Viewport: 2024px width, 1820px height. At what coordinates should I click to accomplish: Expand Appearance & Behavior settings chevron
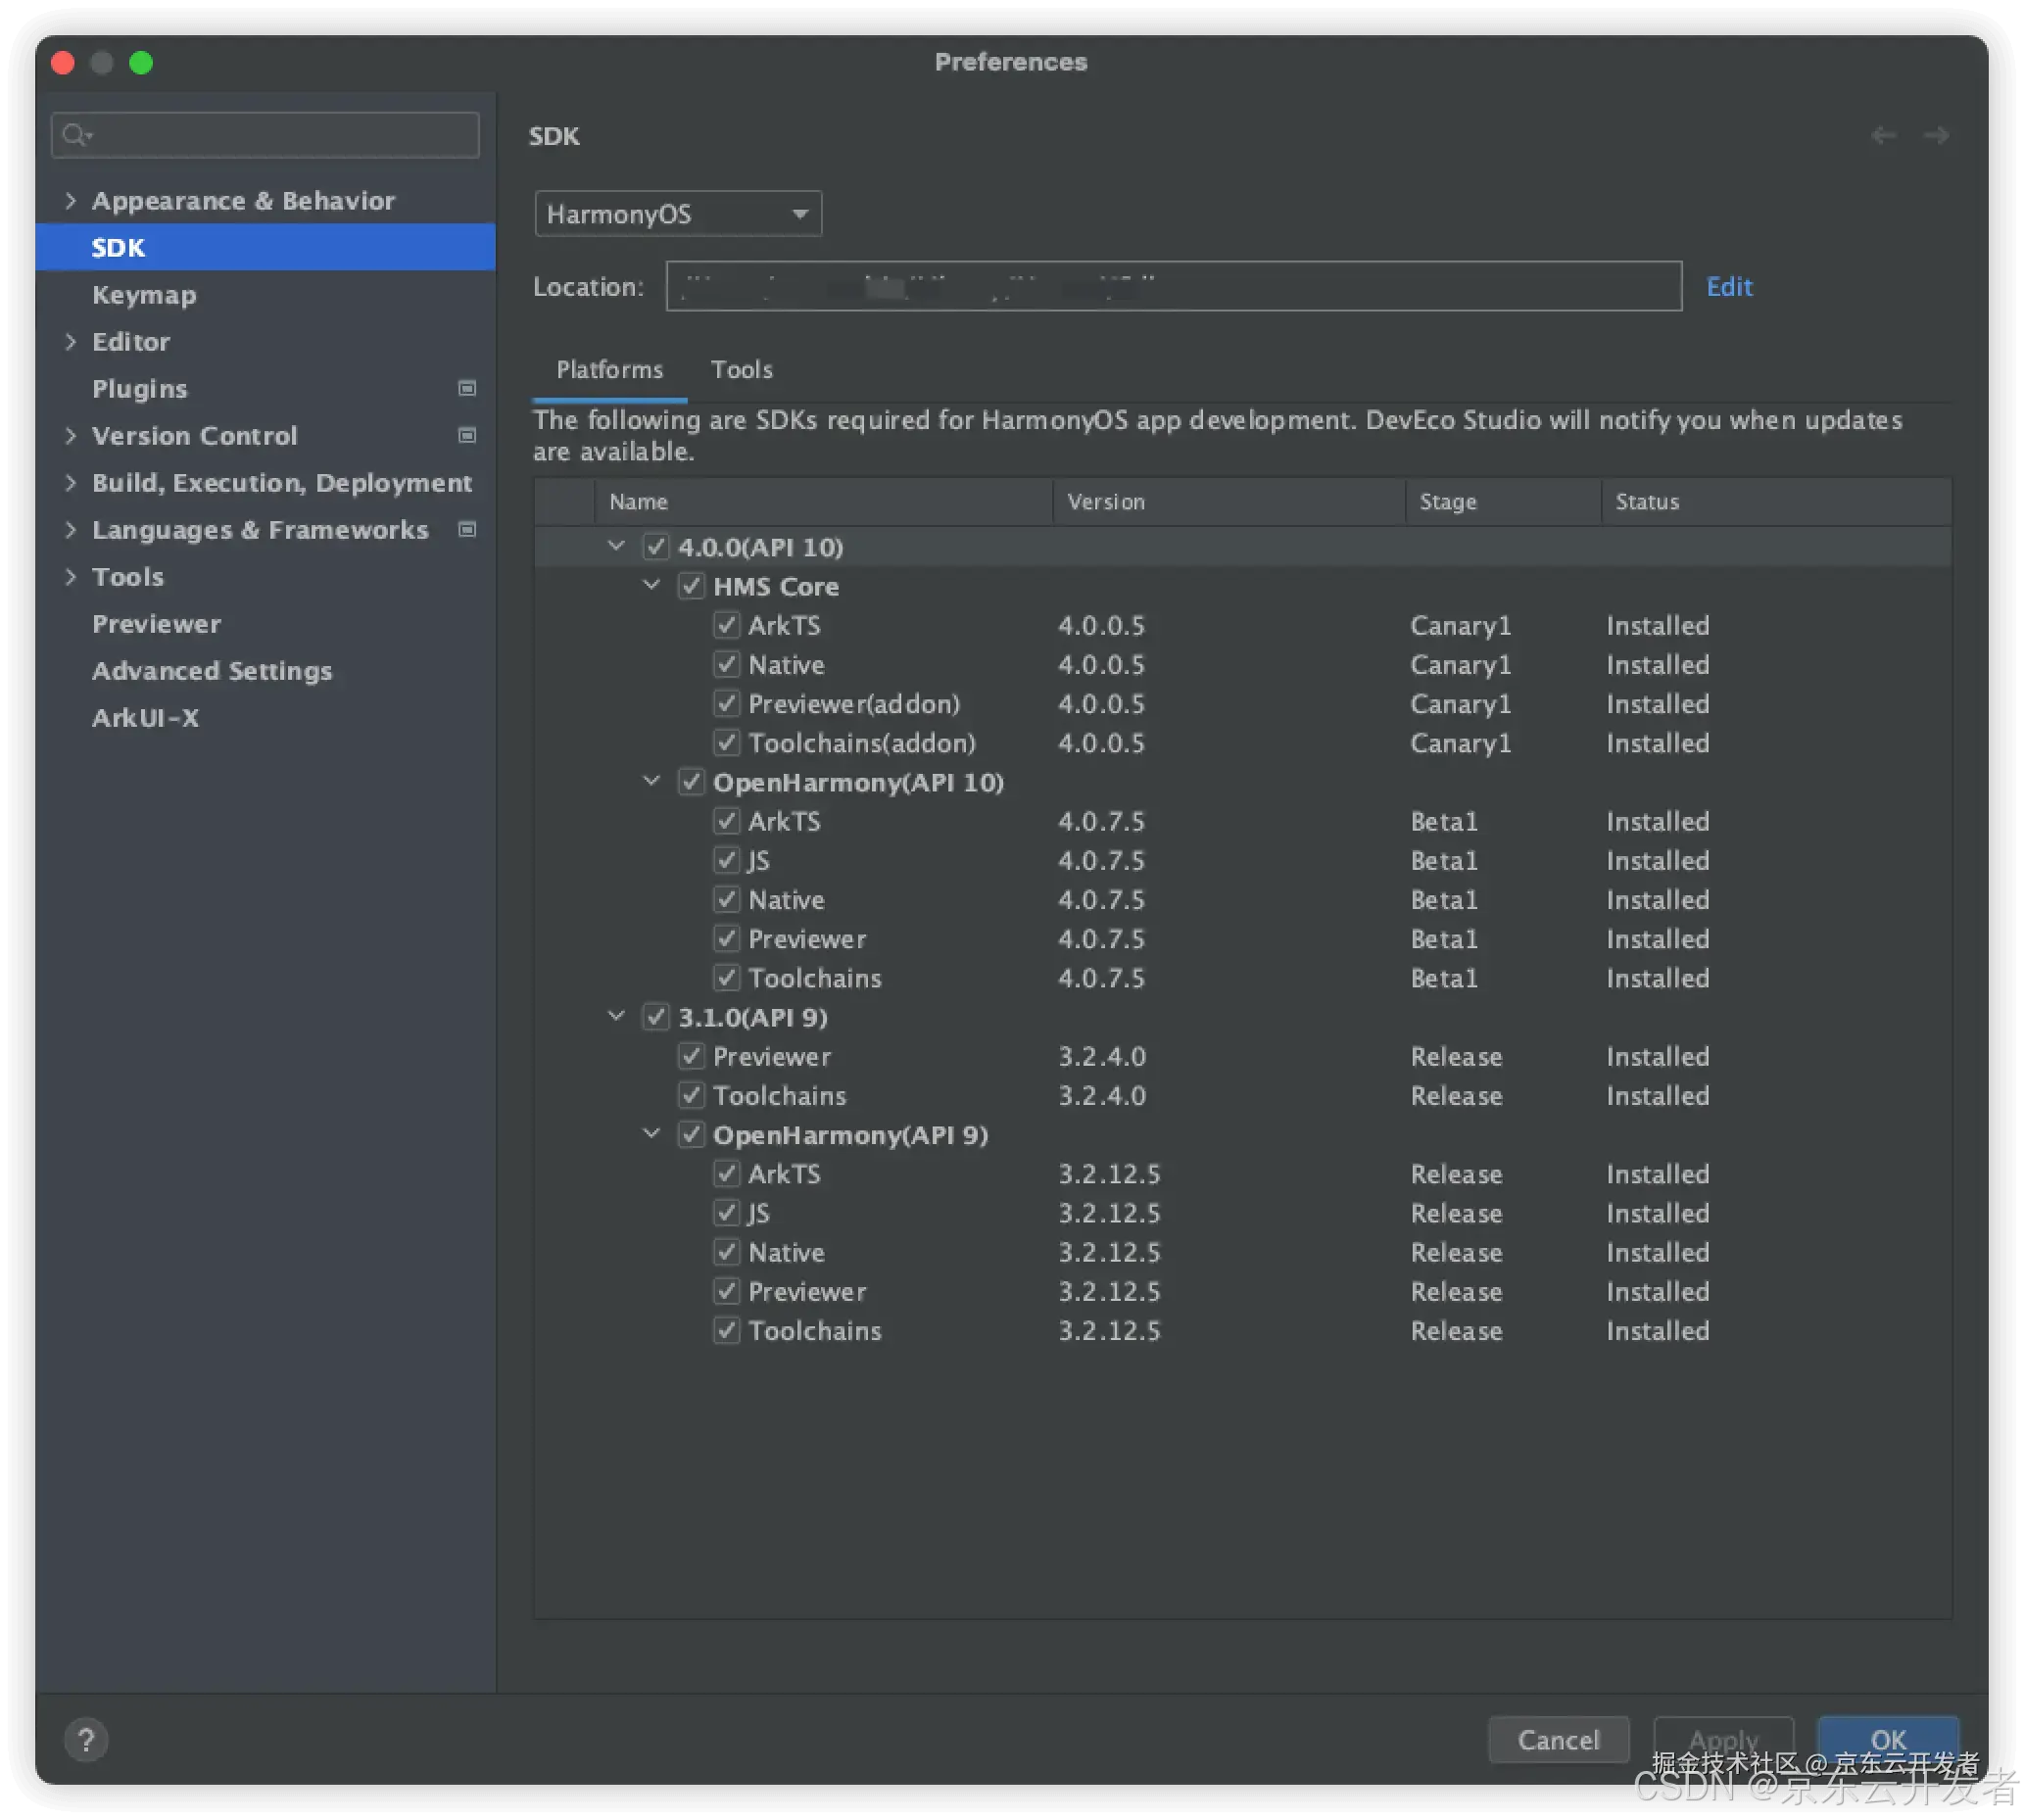(70, 200)
